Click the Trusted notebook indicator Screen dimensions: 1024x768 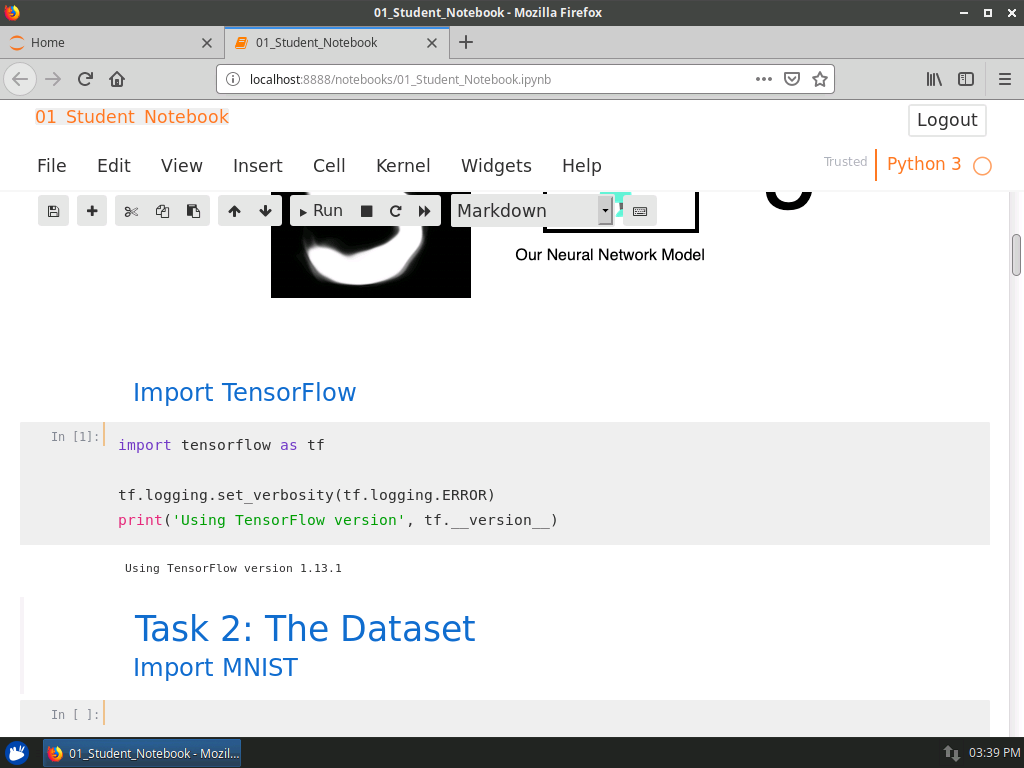pos(845,161)
